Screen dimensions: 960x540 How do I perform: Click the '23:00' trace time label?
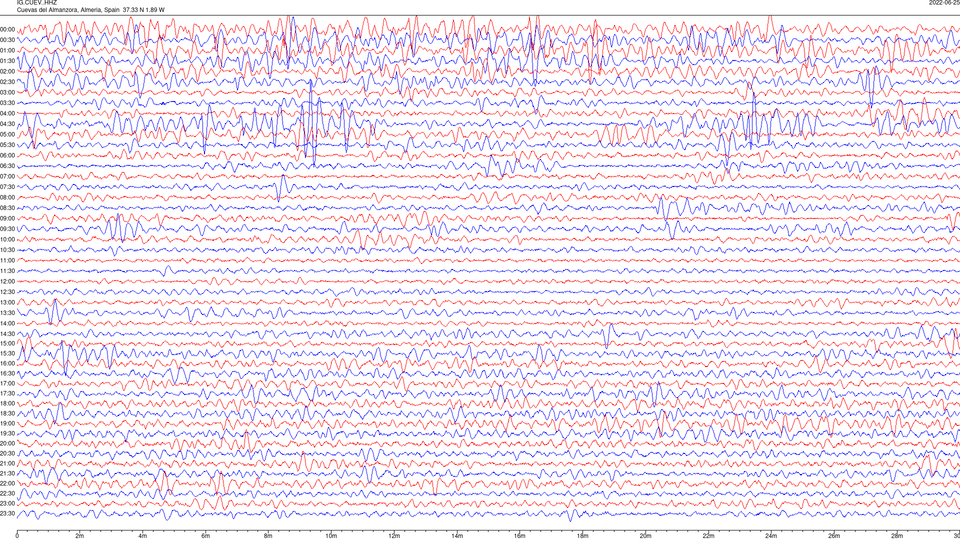pos(7,503)
